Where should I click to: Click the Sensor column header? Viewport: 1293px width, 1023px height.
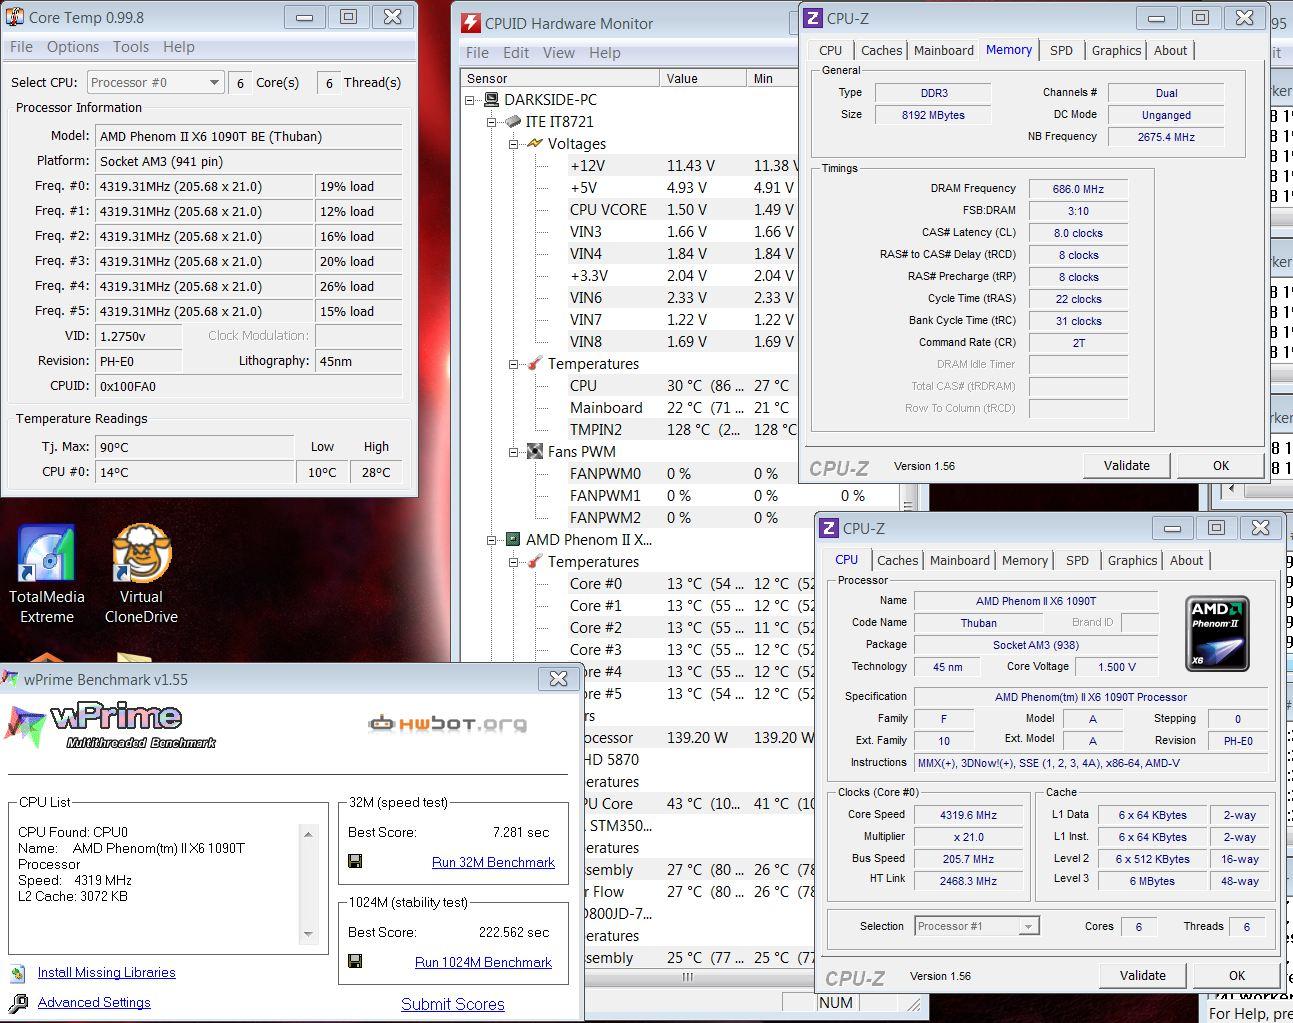click(x=560, y=78)
